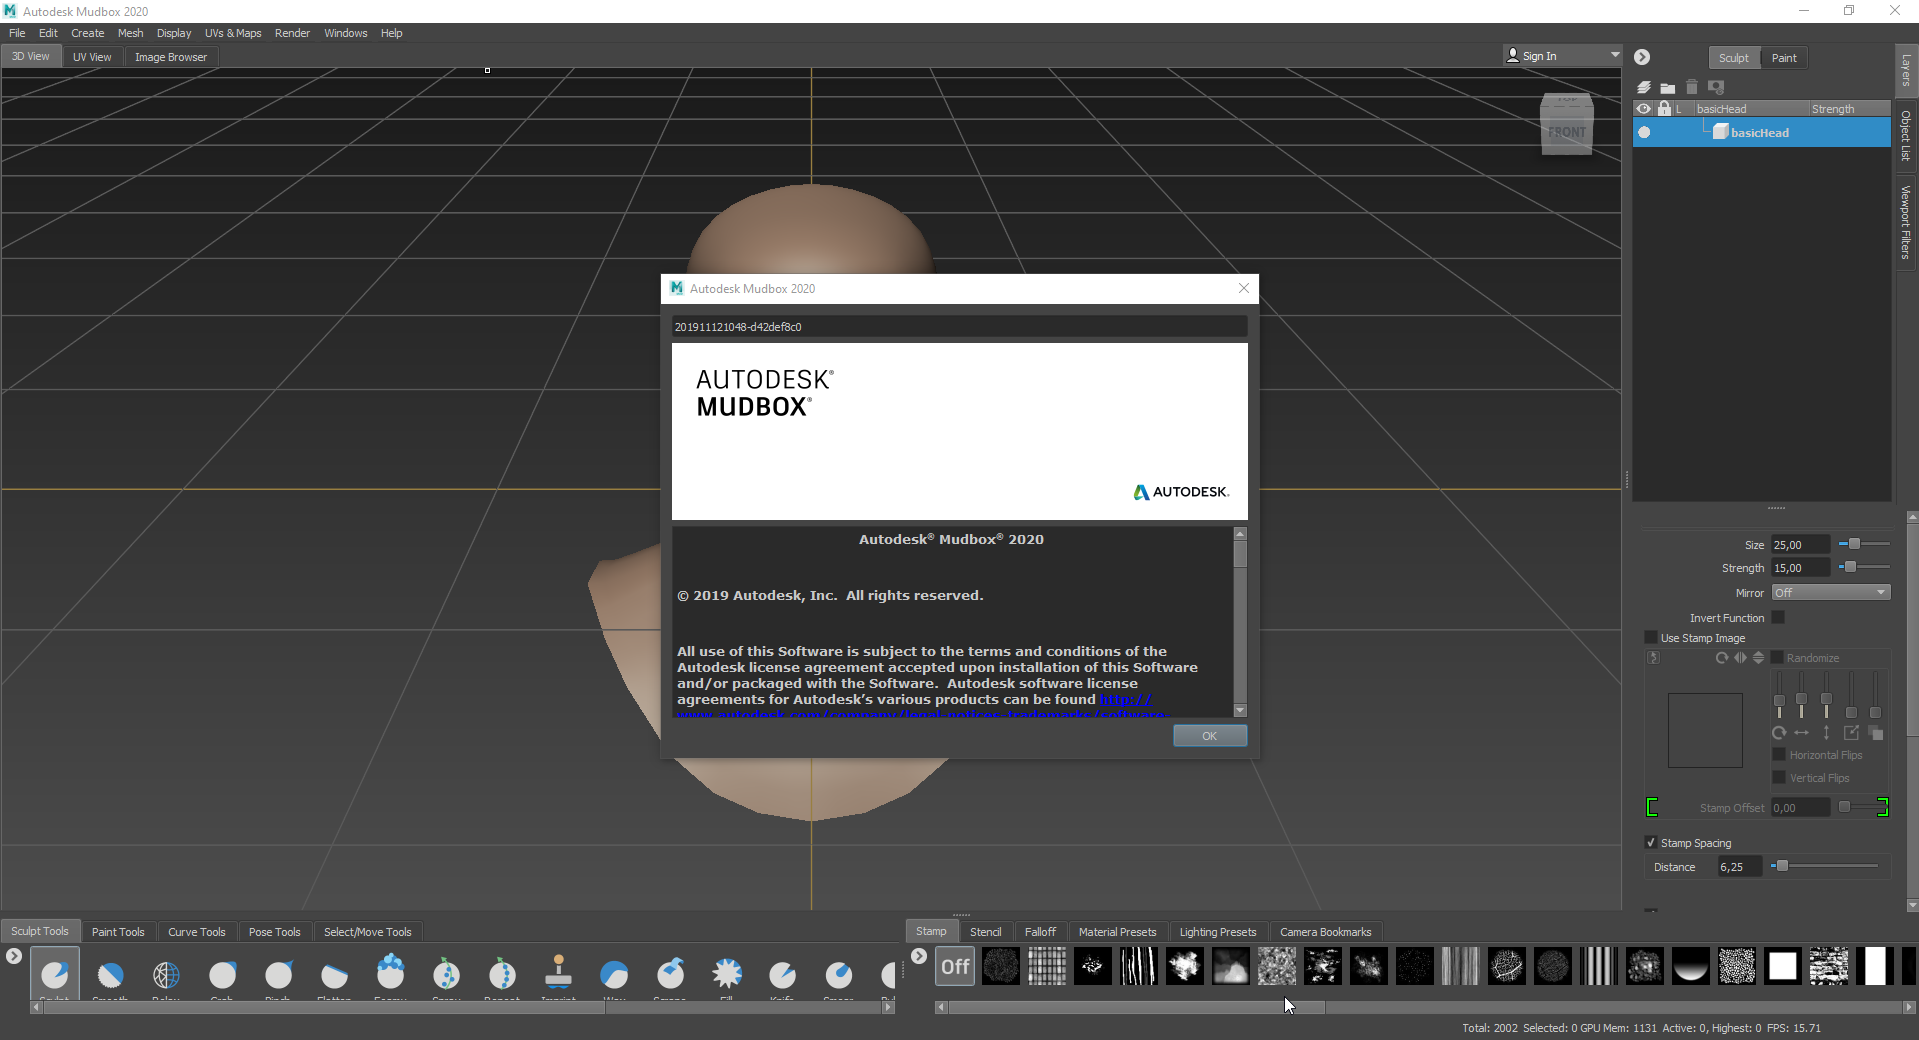Toggle the Invert Function checkbox

coord(1778,618)
